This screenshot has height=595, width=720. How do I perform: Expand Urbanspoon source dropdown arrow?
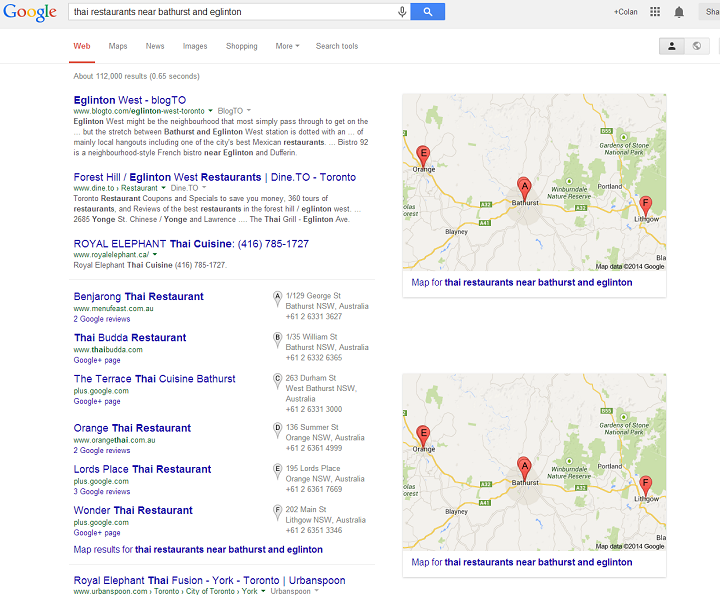pos(316,591)
